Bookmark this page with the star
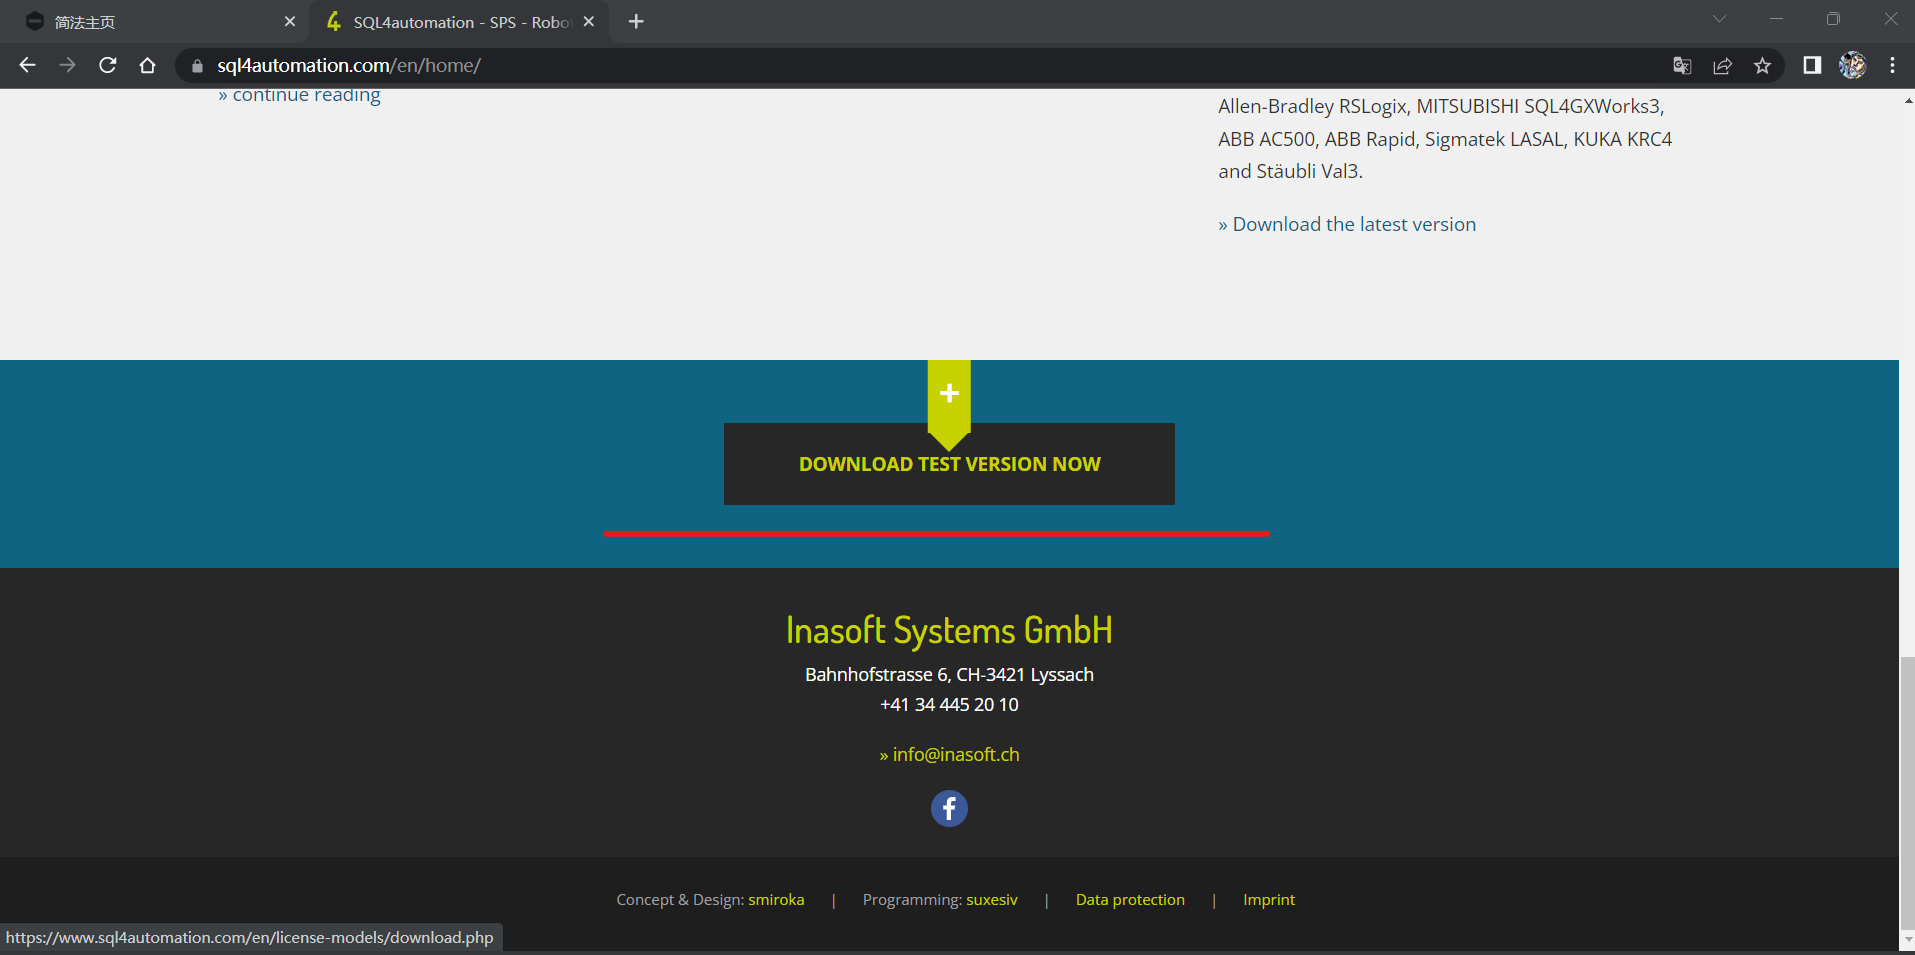 tap(1762, 66)
